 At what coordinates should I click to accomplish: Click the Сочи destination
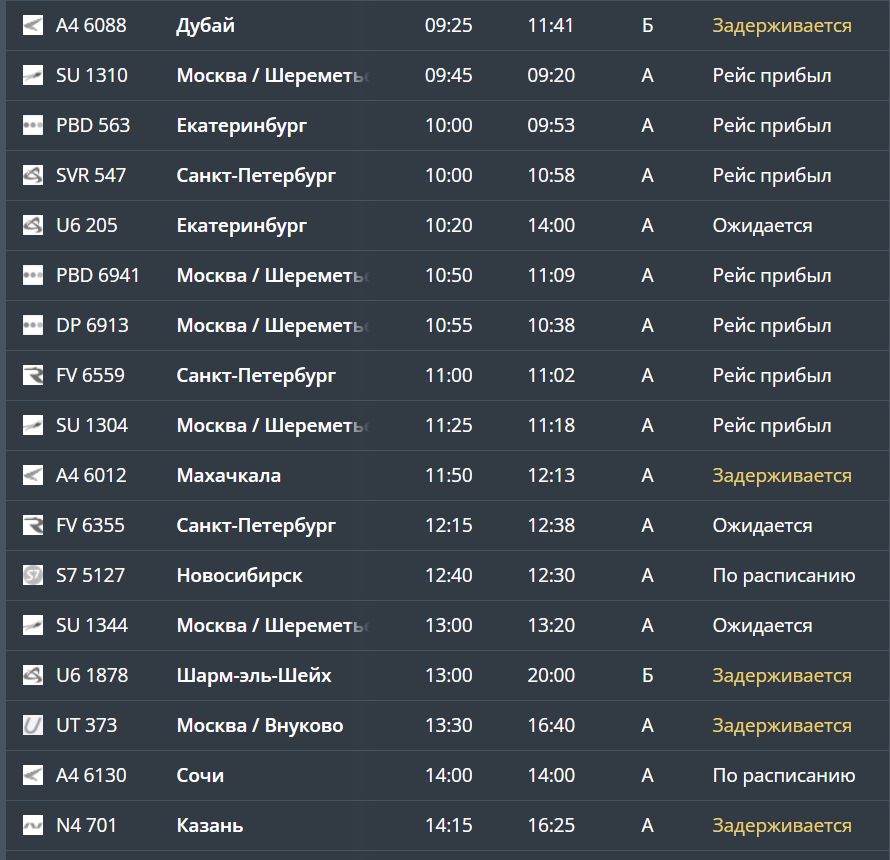[x=200, y=775]
